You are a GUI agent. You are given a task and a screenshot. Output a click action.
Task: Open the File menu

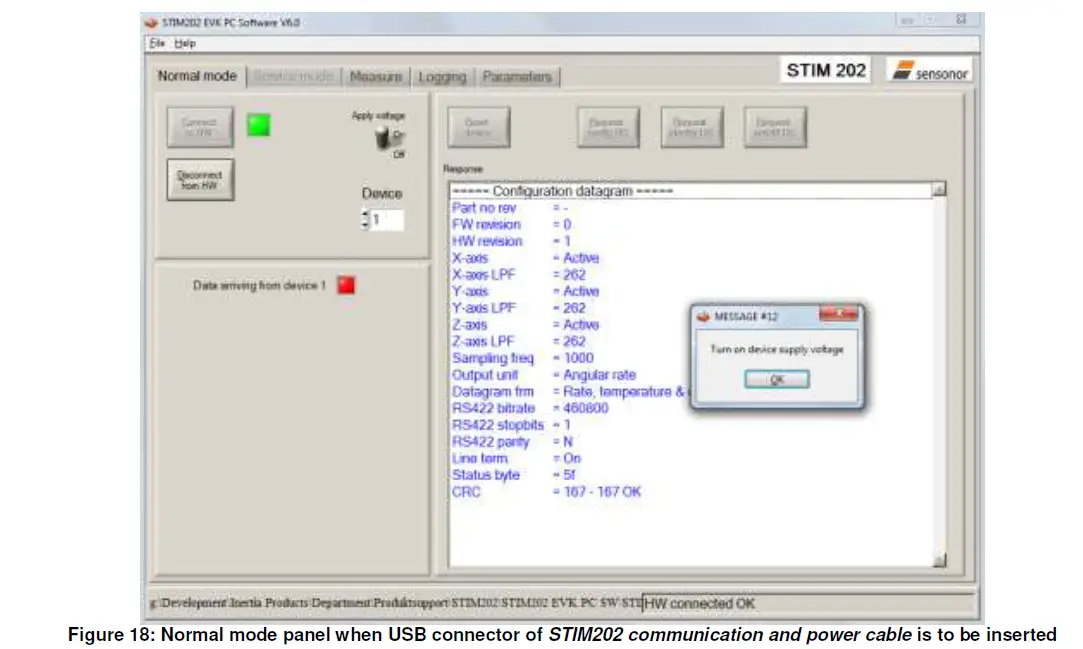(x=156, y=43)
